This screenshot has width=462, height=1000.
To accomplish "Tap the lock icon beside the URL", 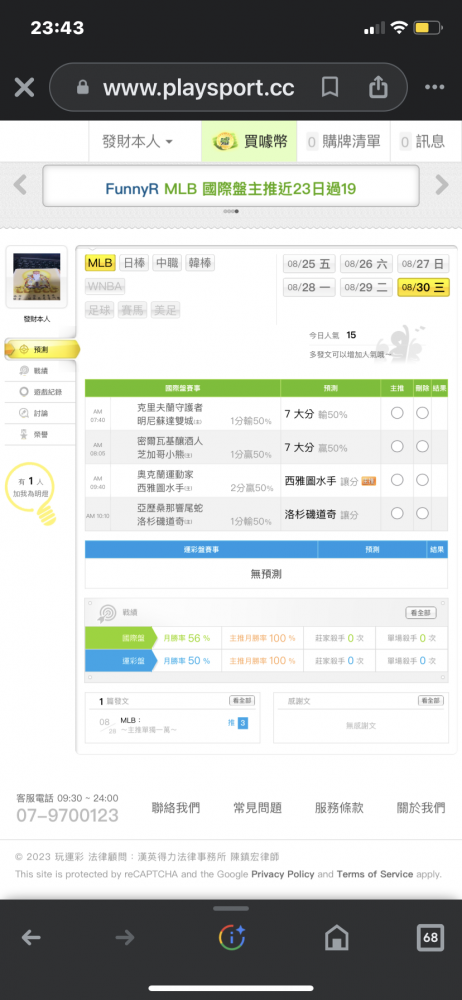I will [82, 87].
